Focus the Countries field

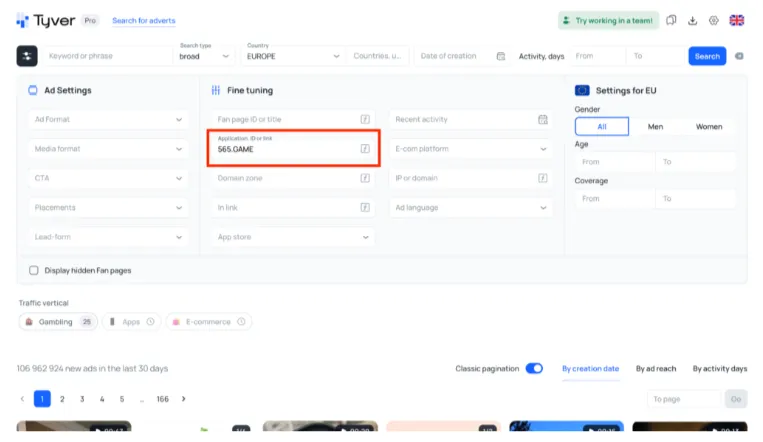coord(378,56)
